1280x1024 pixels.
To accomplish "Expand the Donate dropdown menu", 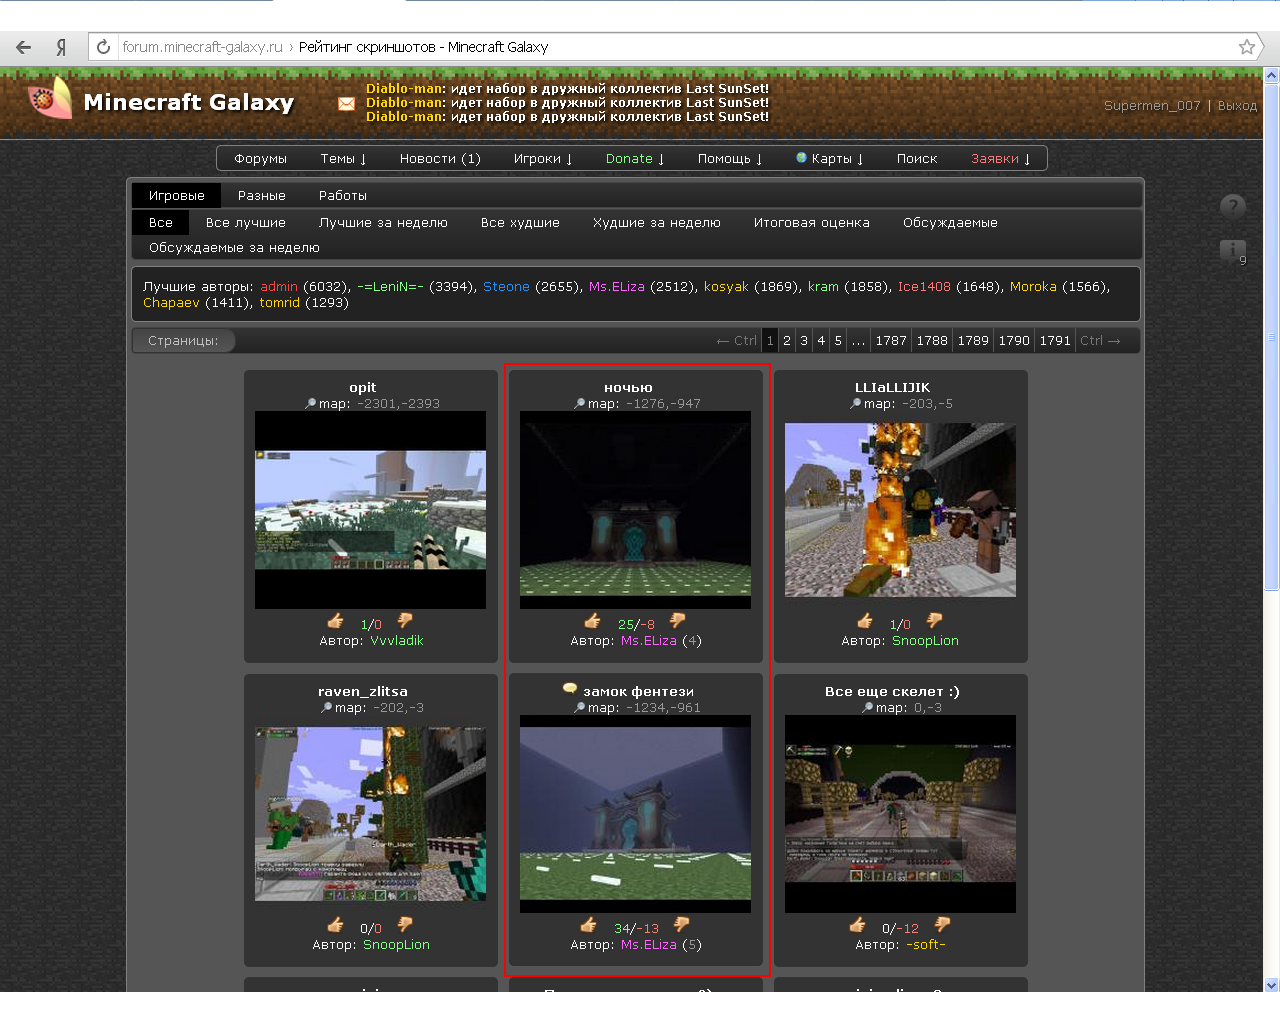I will [635, 159].
